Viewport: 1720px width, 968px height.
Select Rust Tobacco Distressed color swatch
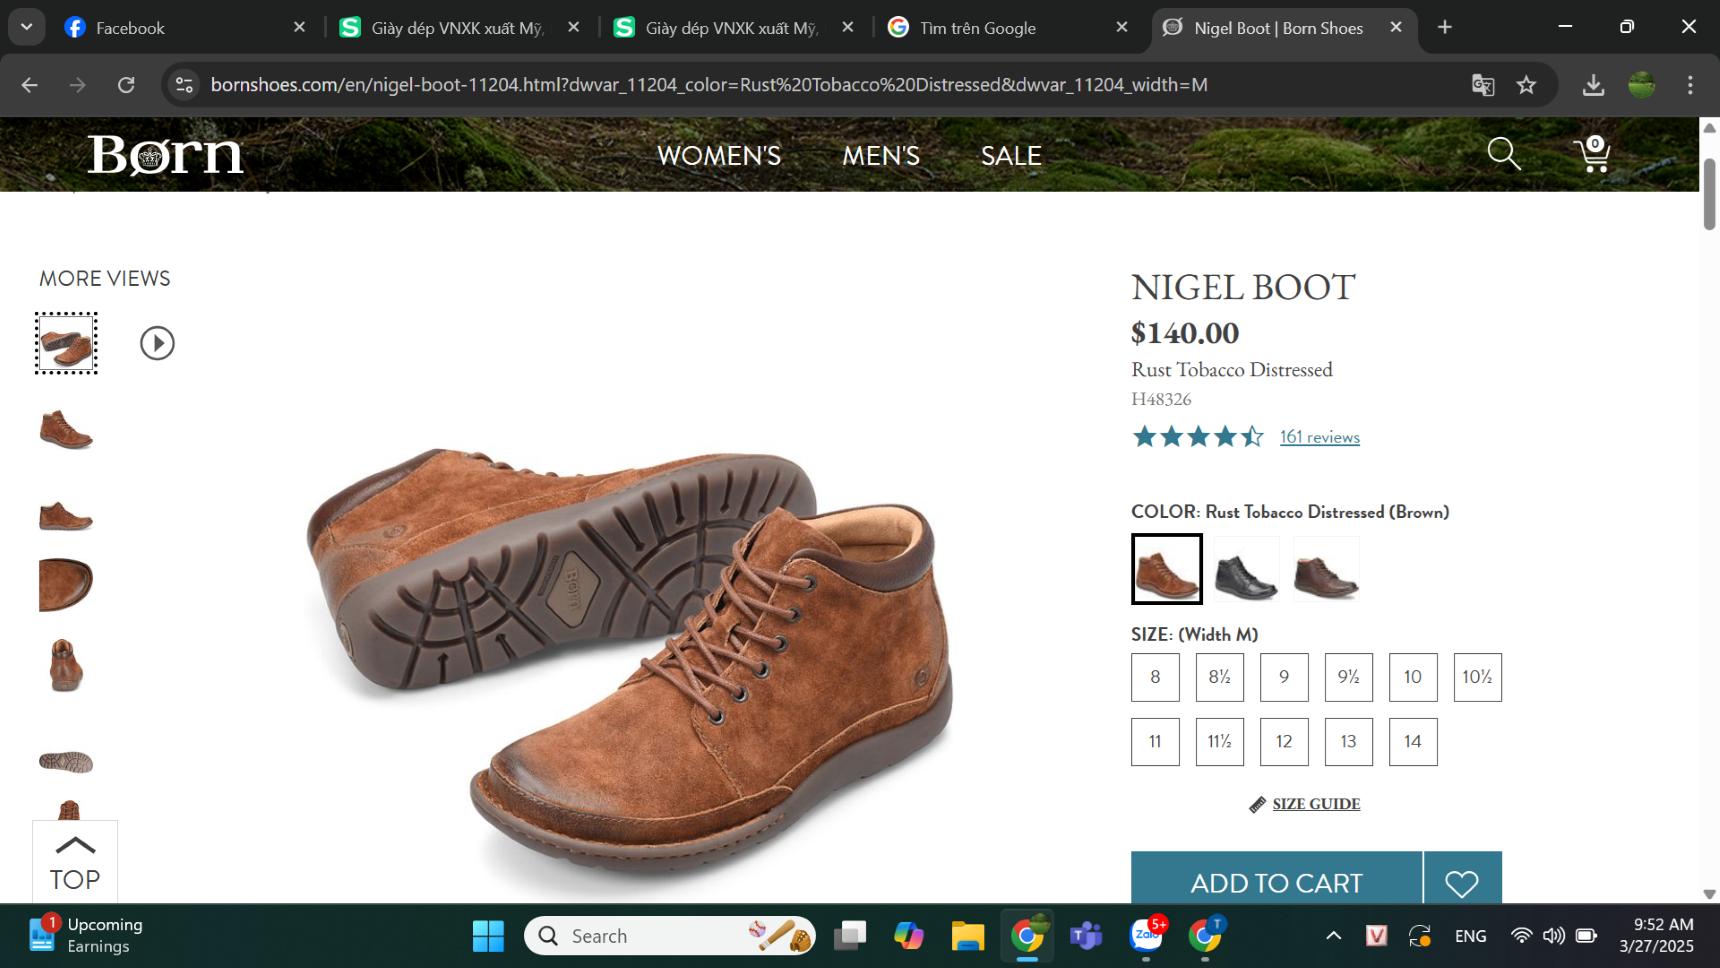click(1167, 569)
